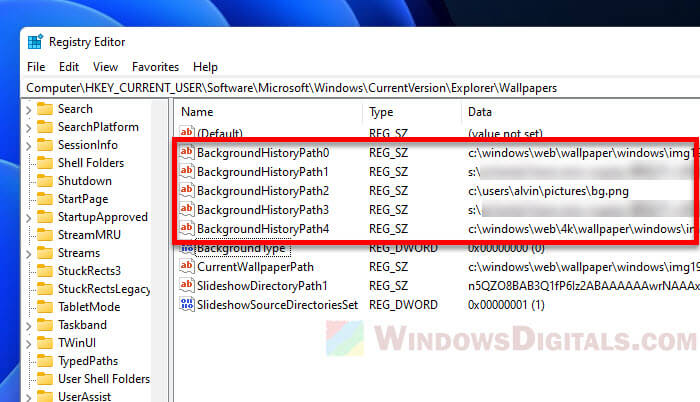Select the StreamMRU folder icon

click(x=45, y=235)
